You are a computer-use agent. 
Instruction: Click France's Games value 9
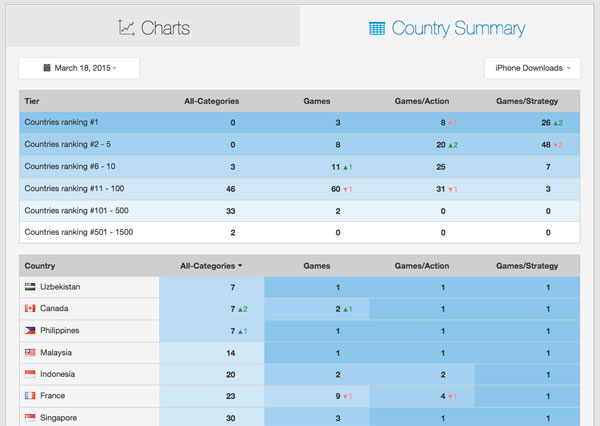point(338,397)
